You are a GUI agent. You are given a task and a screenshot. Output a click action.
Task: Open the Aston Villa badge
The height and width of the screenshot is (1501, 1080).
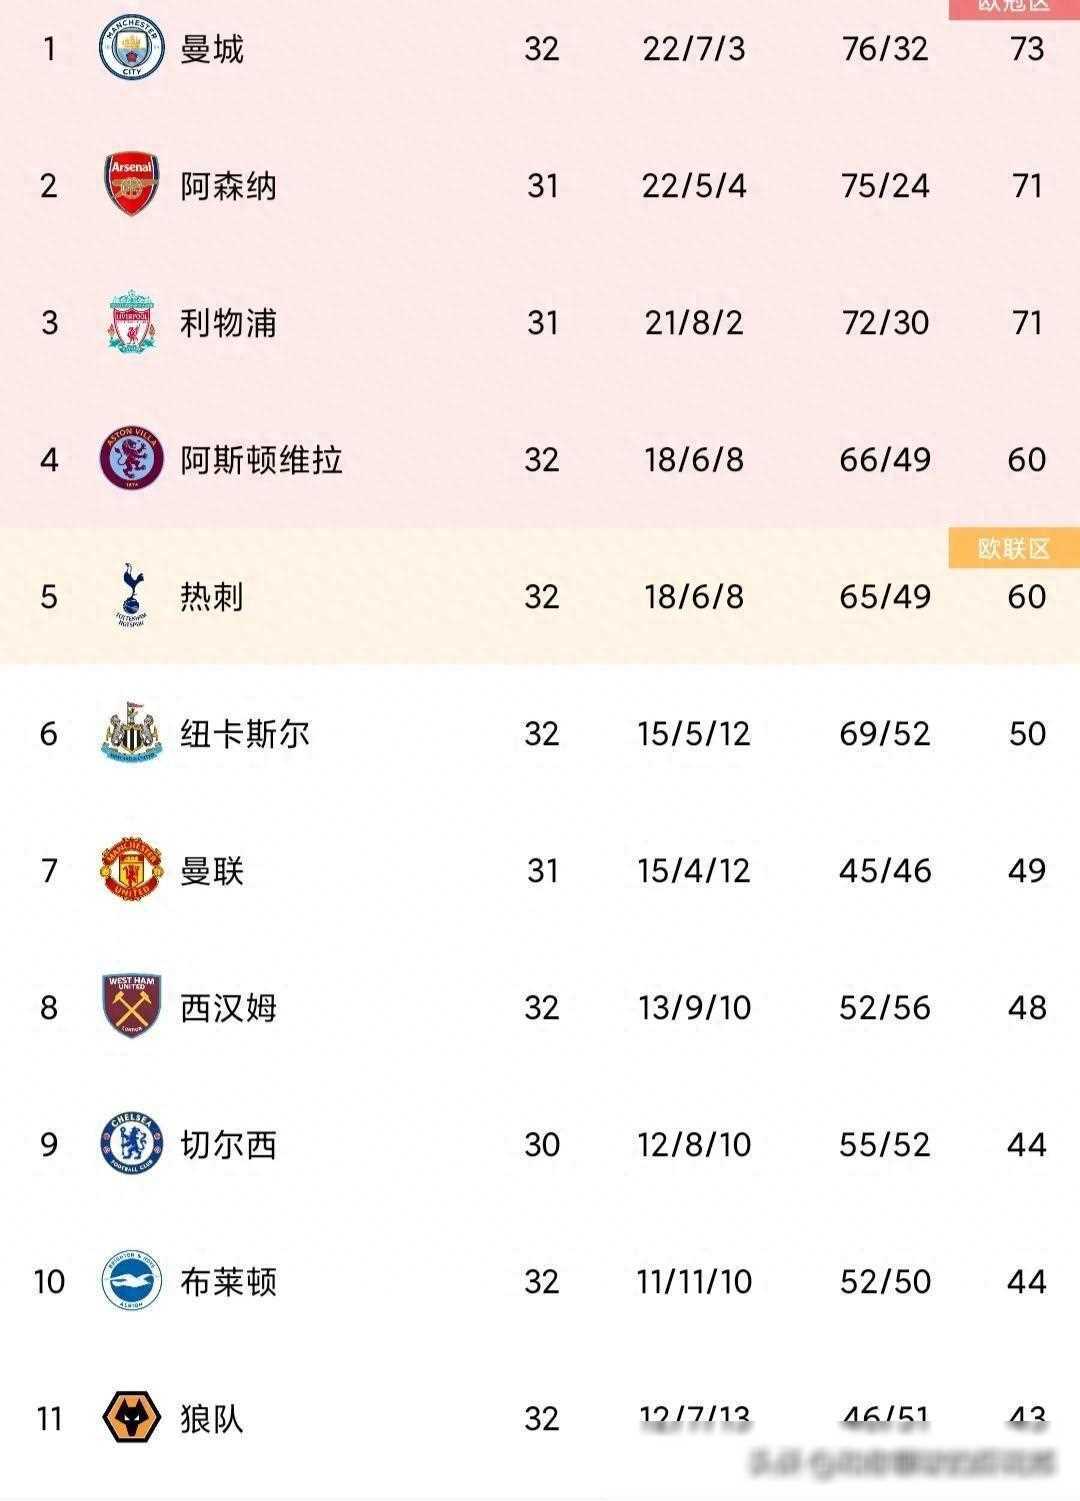131,459
